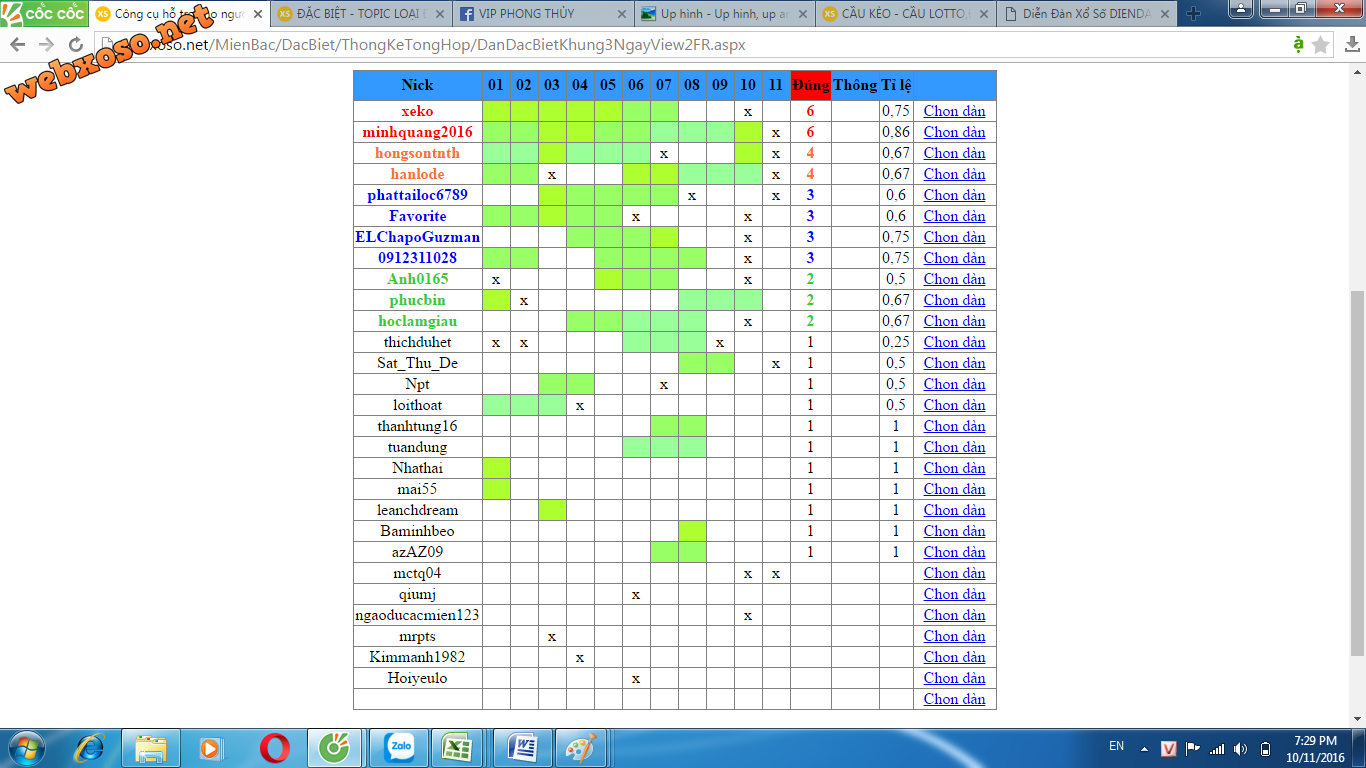
Task: Click the download arrow icon in address bar
Action: tap(1351, 45)
